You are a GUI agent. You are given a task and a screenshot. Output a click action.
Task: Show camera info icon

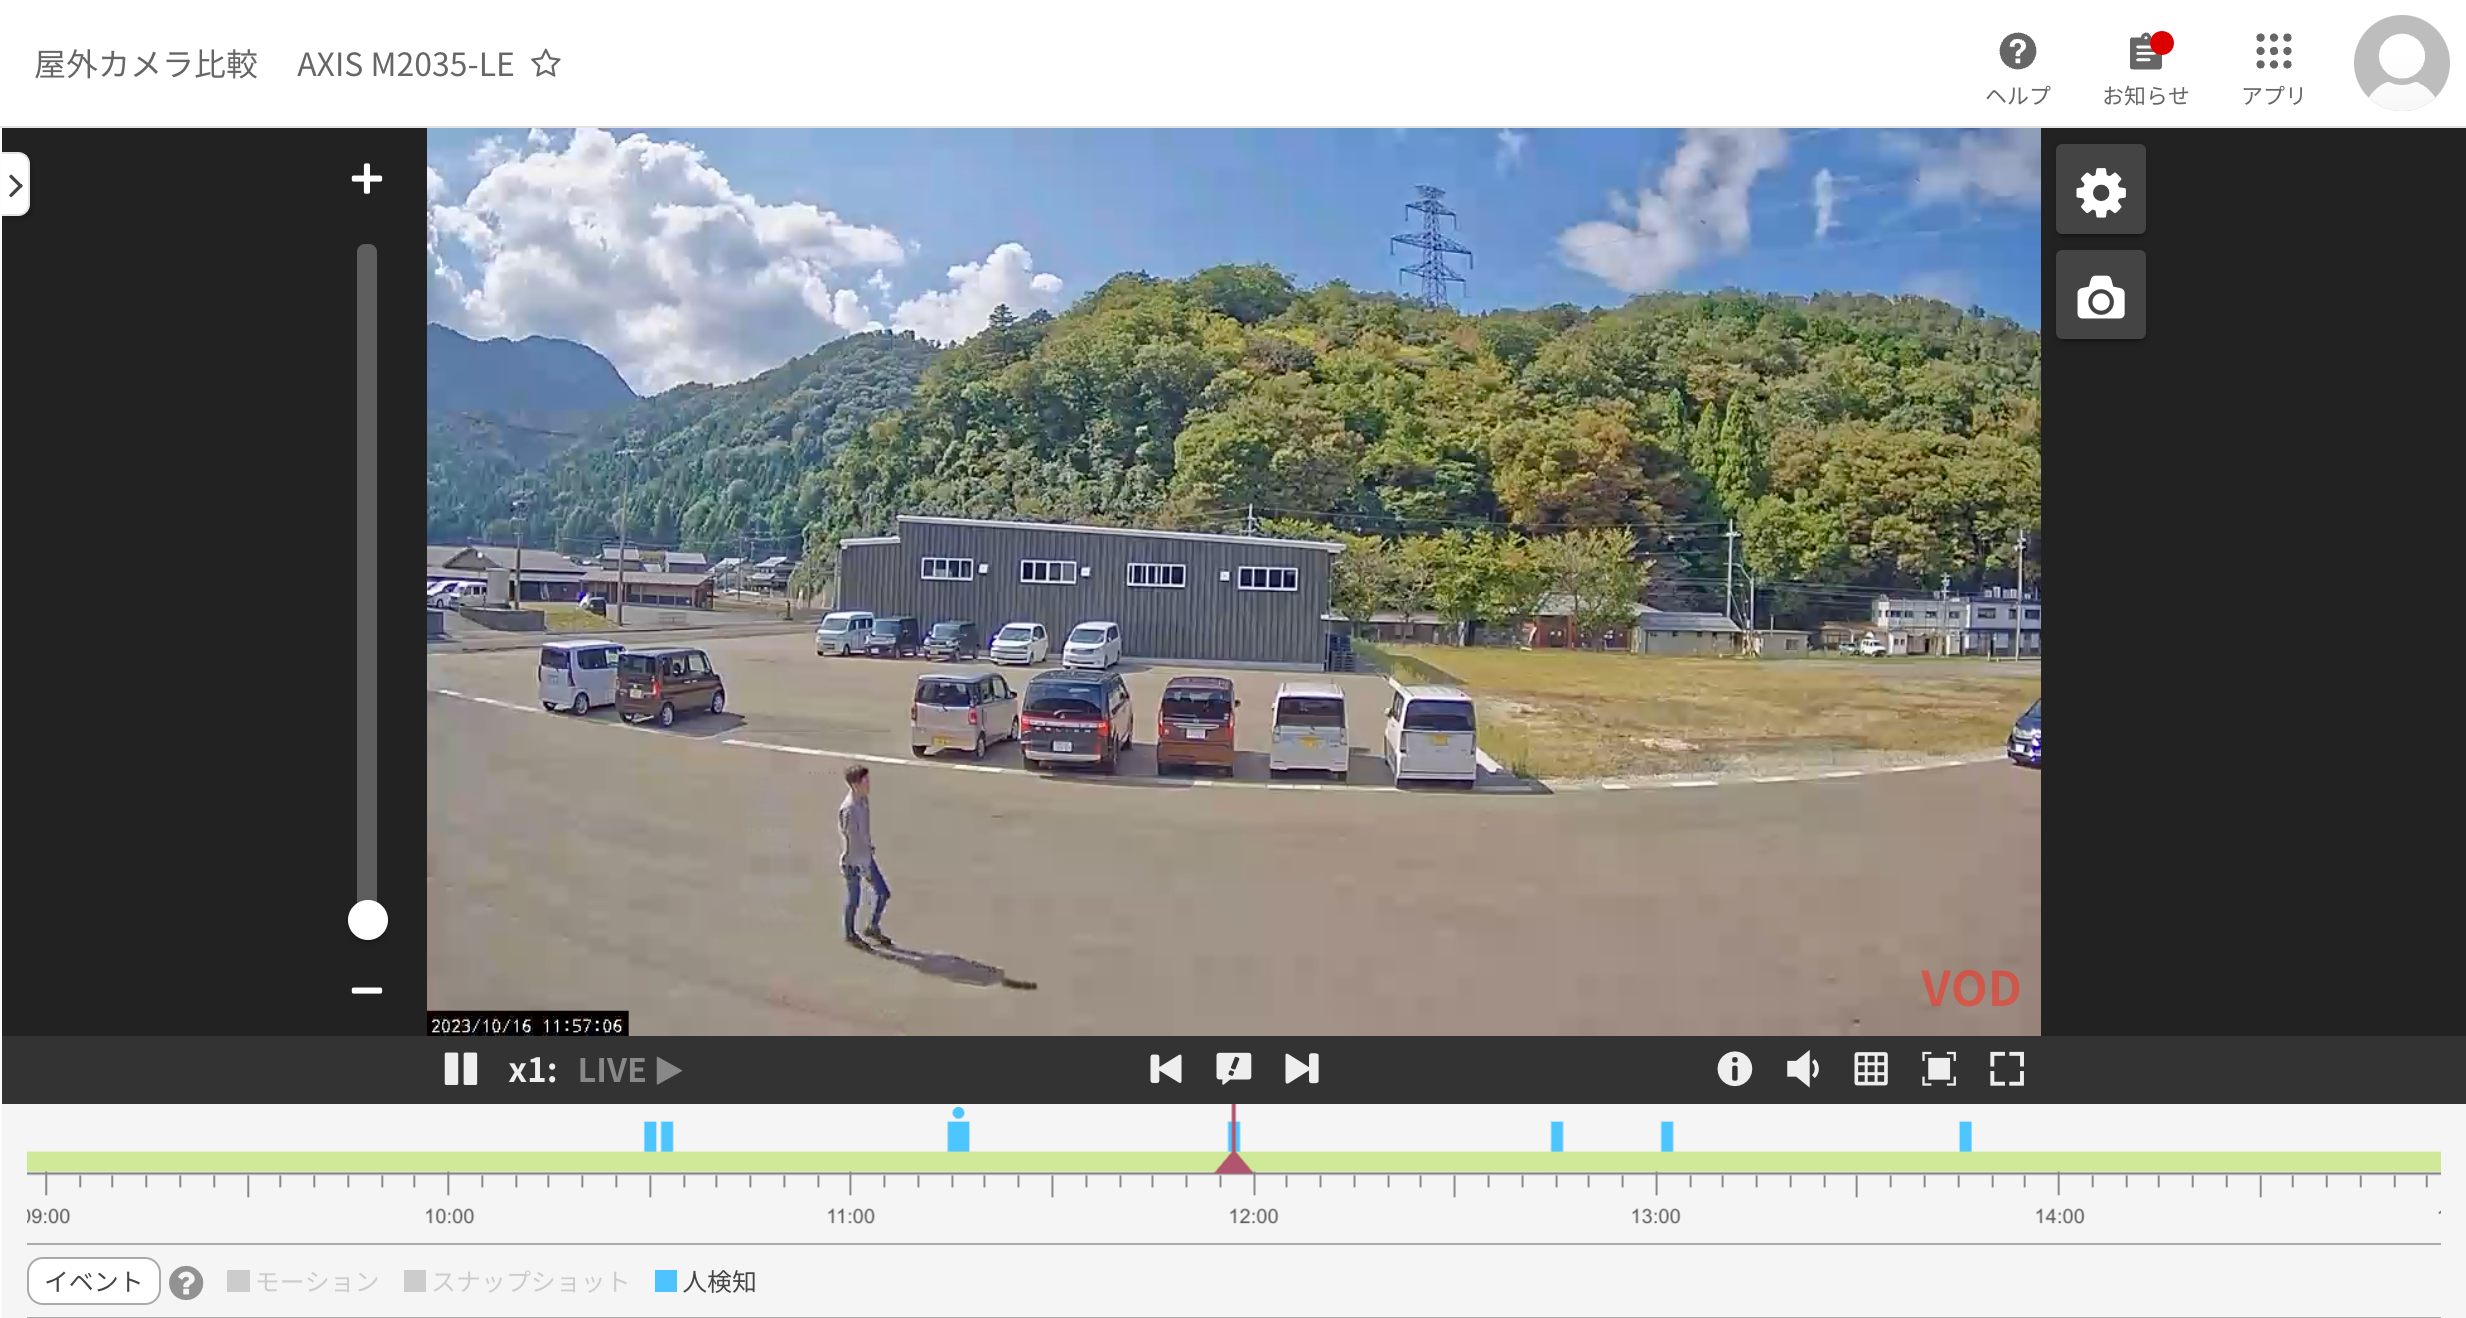(1734, 1069)
